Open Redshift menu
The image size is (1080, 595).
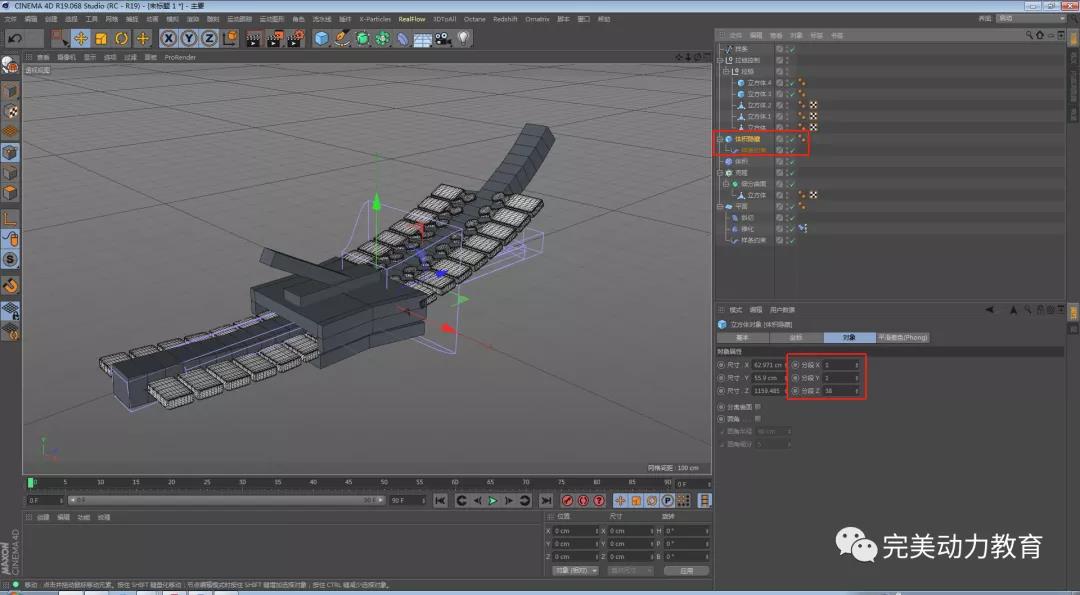click(x=505, y=19)
